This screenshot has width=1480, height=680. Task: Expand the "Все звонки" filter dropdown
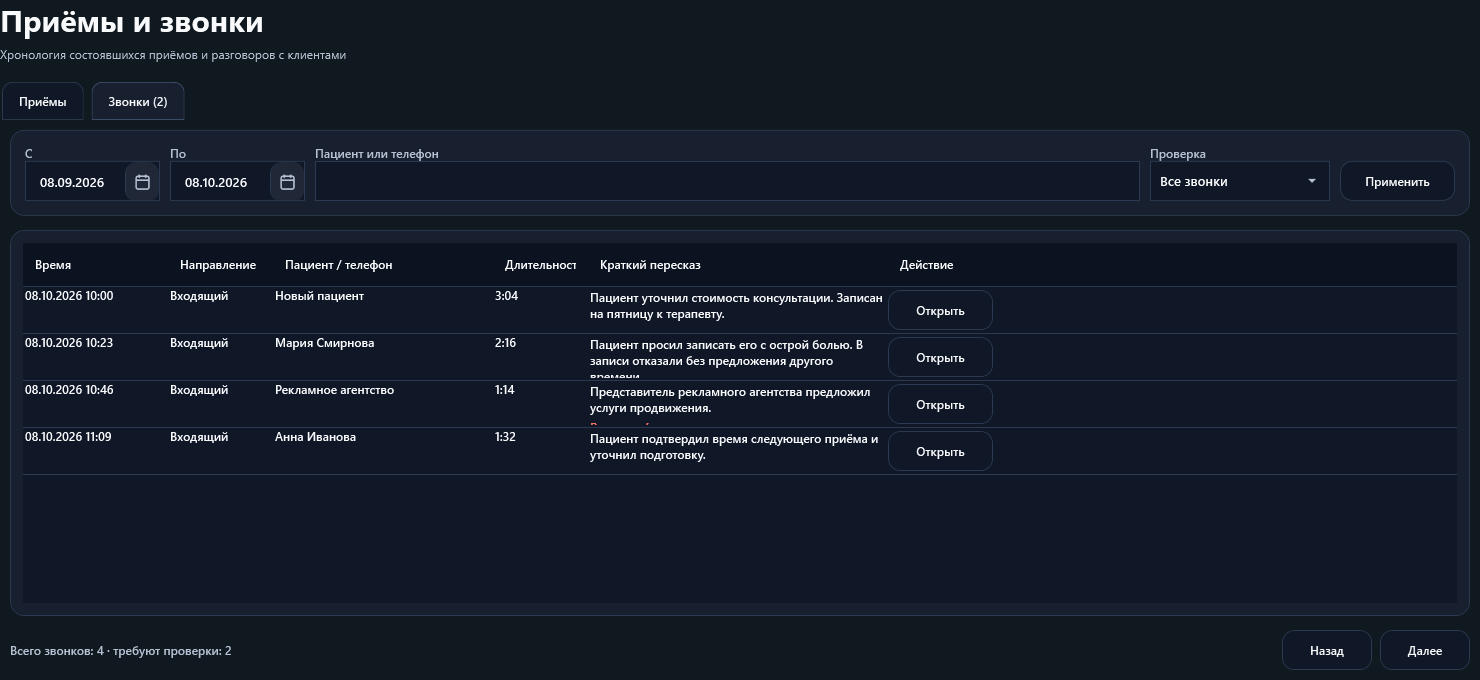pos(1239,181)
